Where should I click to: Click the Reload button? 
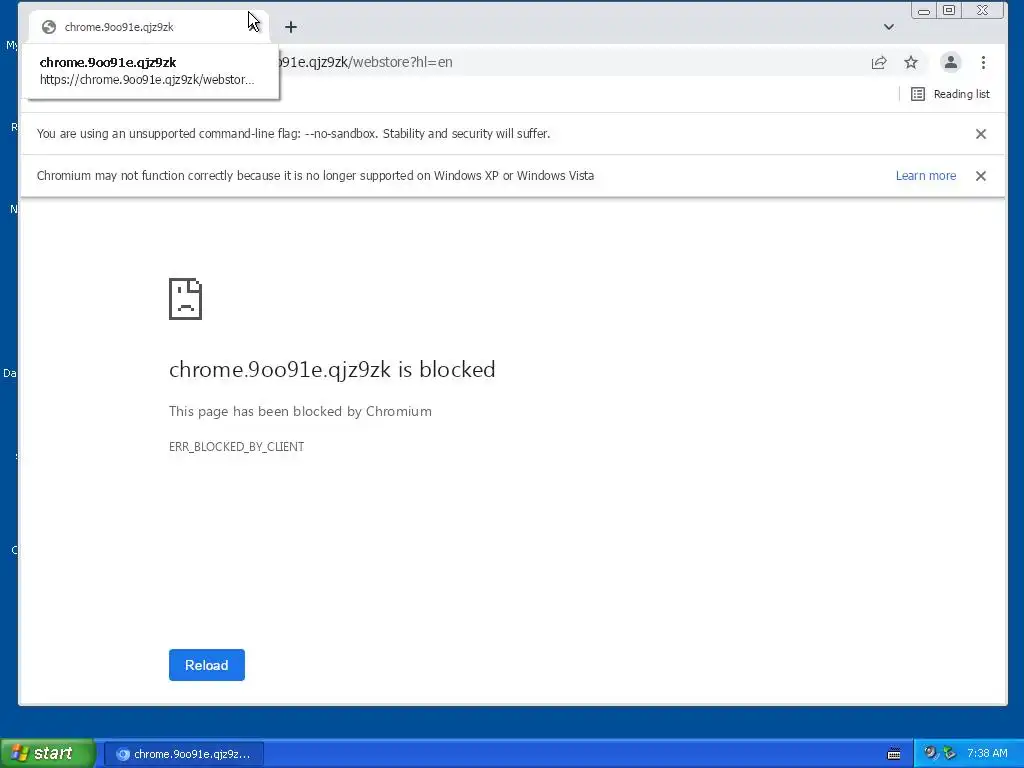click(206, 665)
